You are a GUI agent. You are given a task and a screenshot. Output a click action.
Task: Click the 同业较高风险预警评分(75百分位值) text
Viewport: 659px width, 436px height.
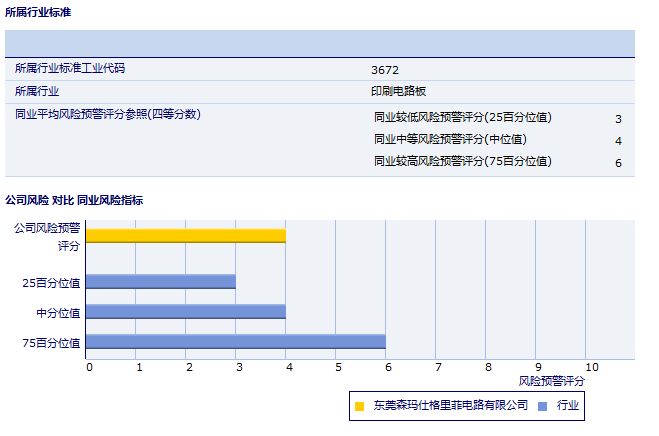pyautogui.click(x=462, y=161)
